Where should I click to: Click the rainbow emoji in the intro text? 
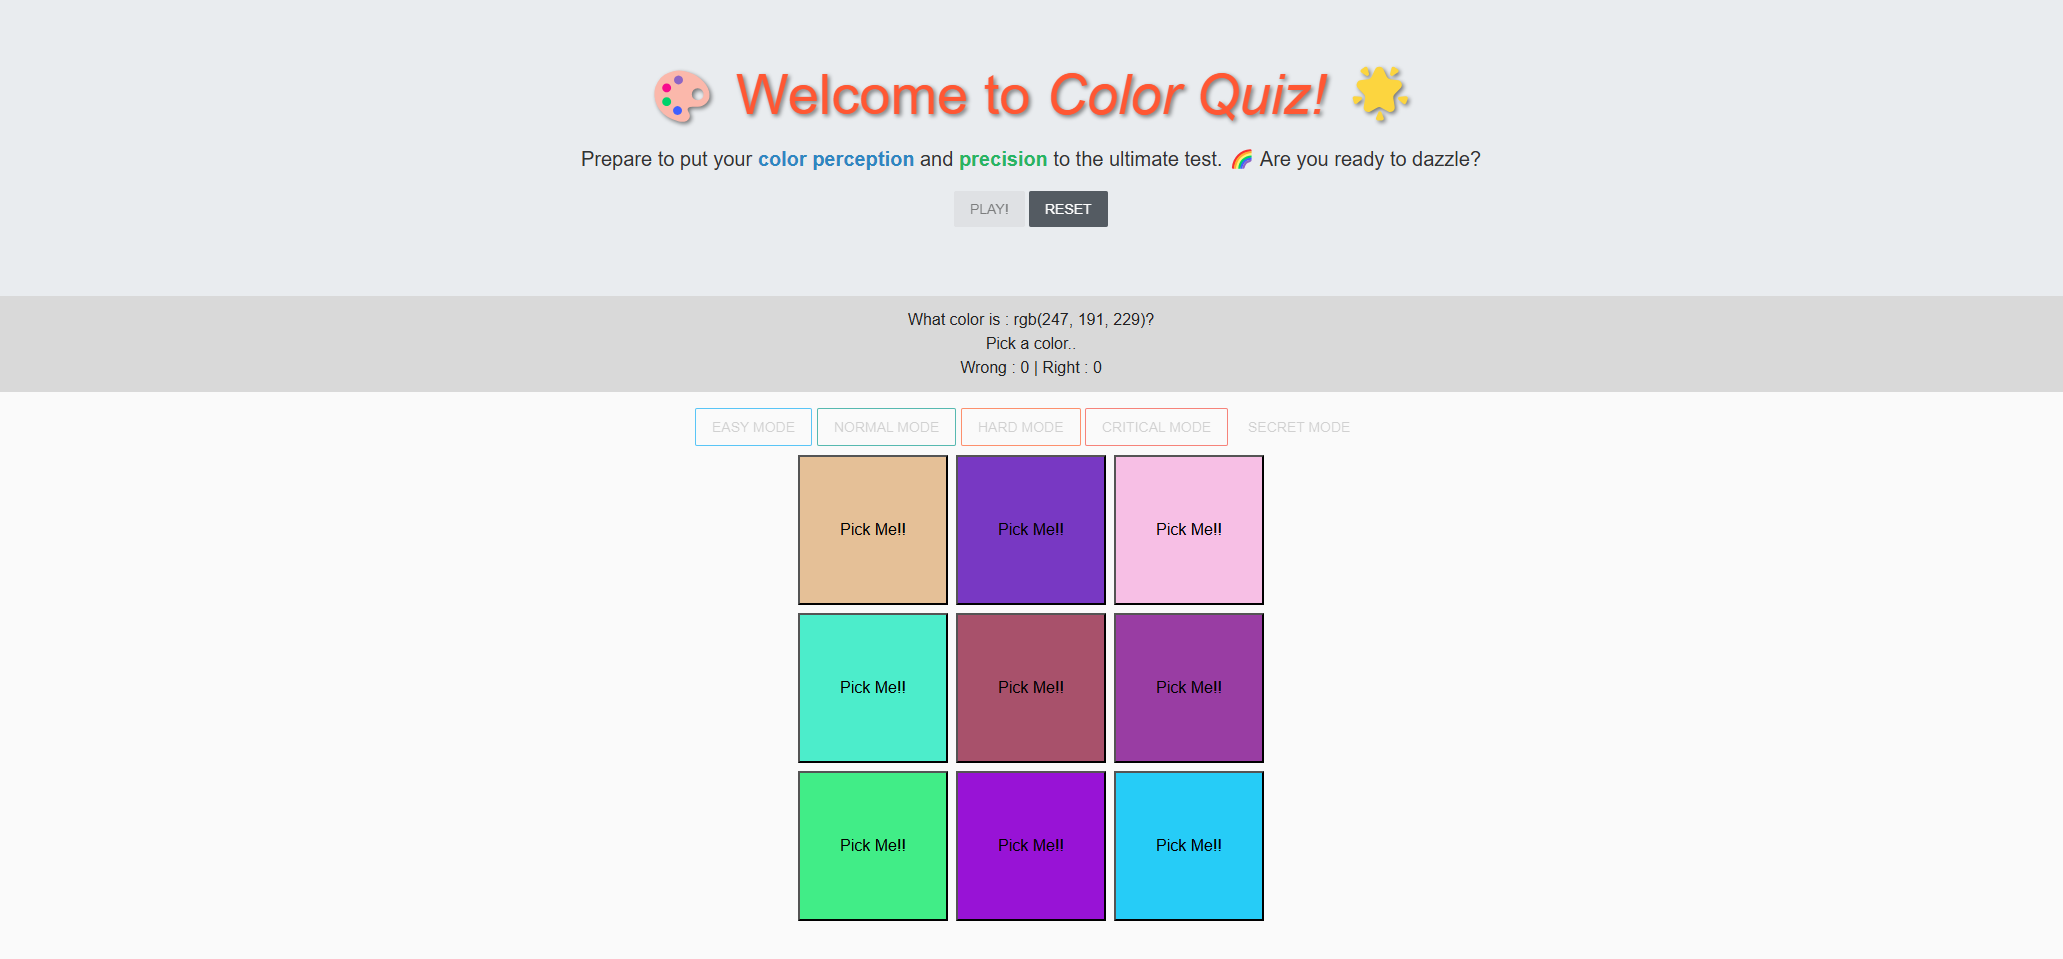click(1241, 158)
